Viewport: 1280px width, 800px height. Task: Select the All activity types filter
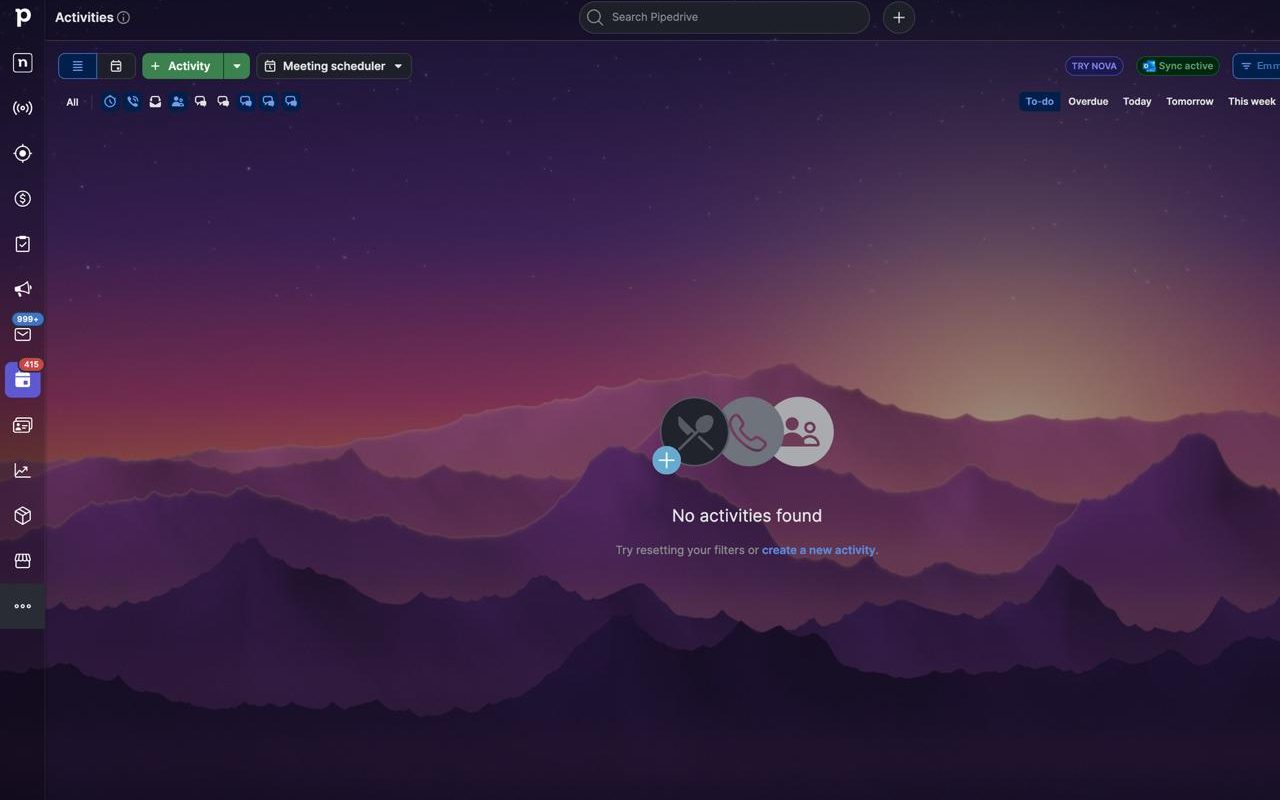[x=72, y=102]
